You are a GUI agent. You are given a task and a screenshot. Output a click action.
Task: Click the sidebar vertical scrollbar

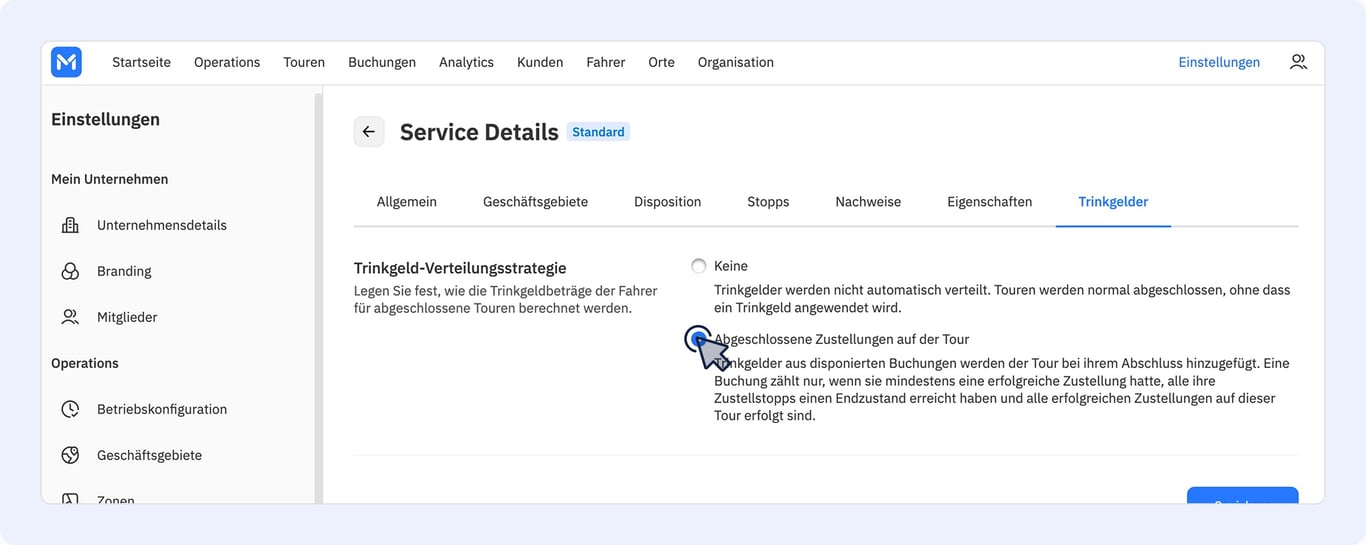(318, 299)
